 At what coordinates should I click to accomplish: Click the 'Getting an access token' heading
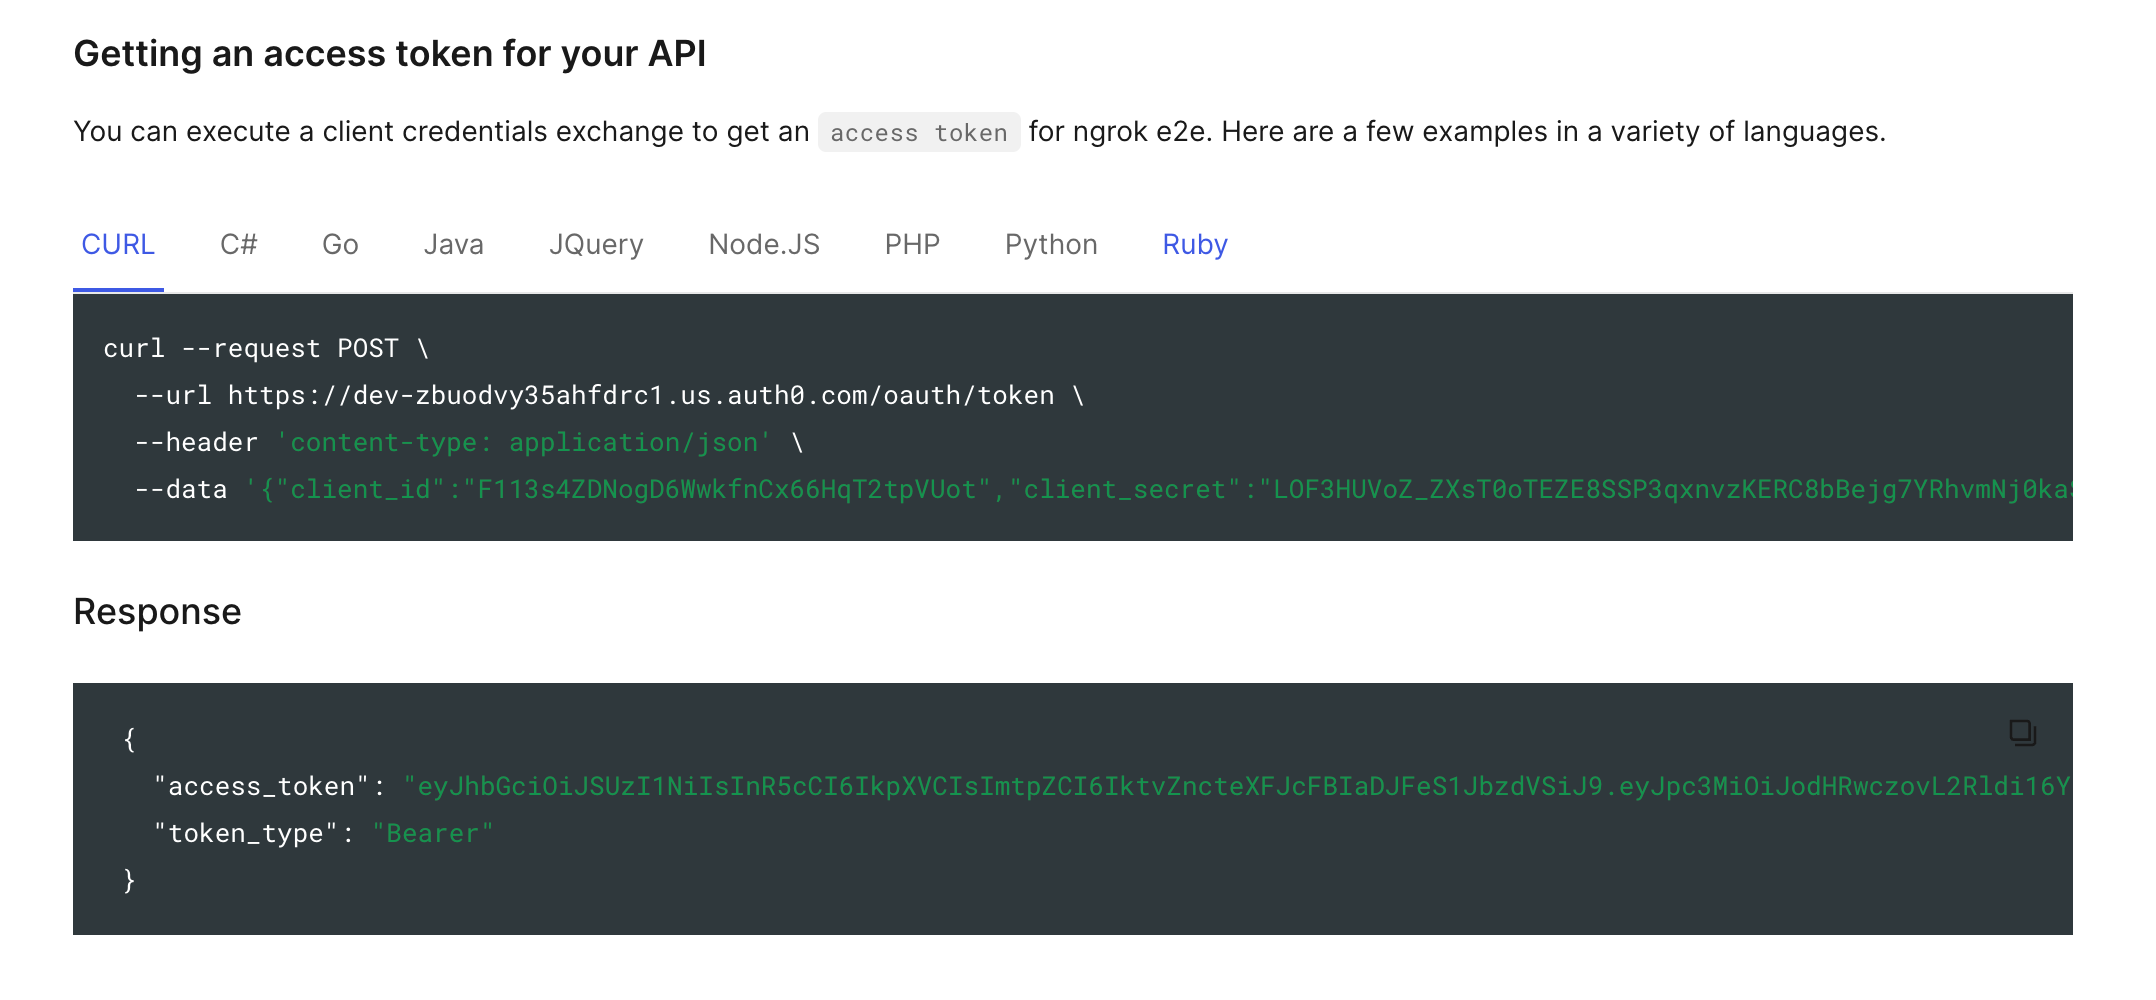(x=390, y=53)
